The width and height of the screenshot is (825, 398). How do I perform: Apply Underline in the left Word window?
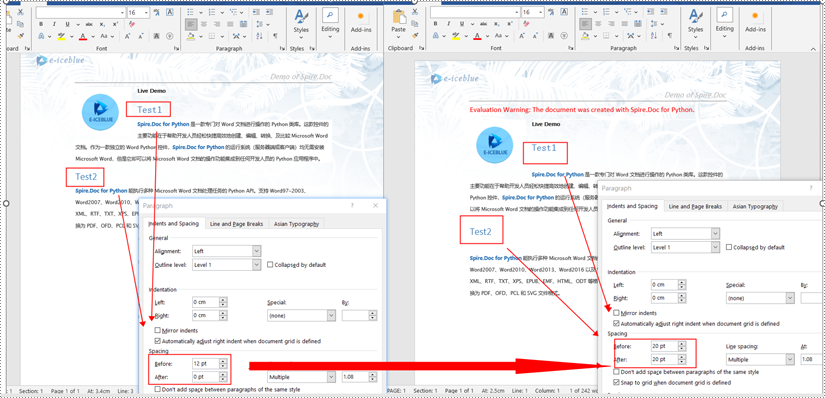click(67, 24)
